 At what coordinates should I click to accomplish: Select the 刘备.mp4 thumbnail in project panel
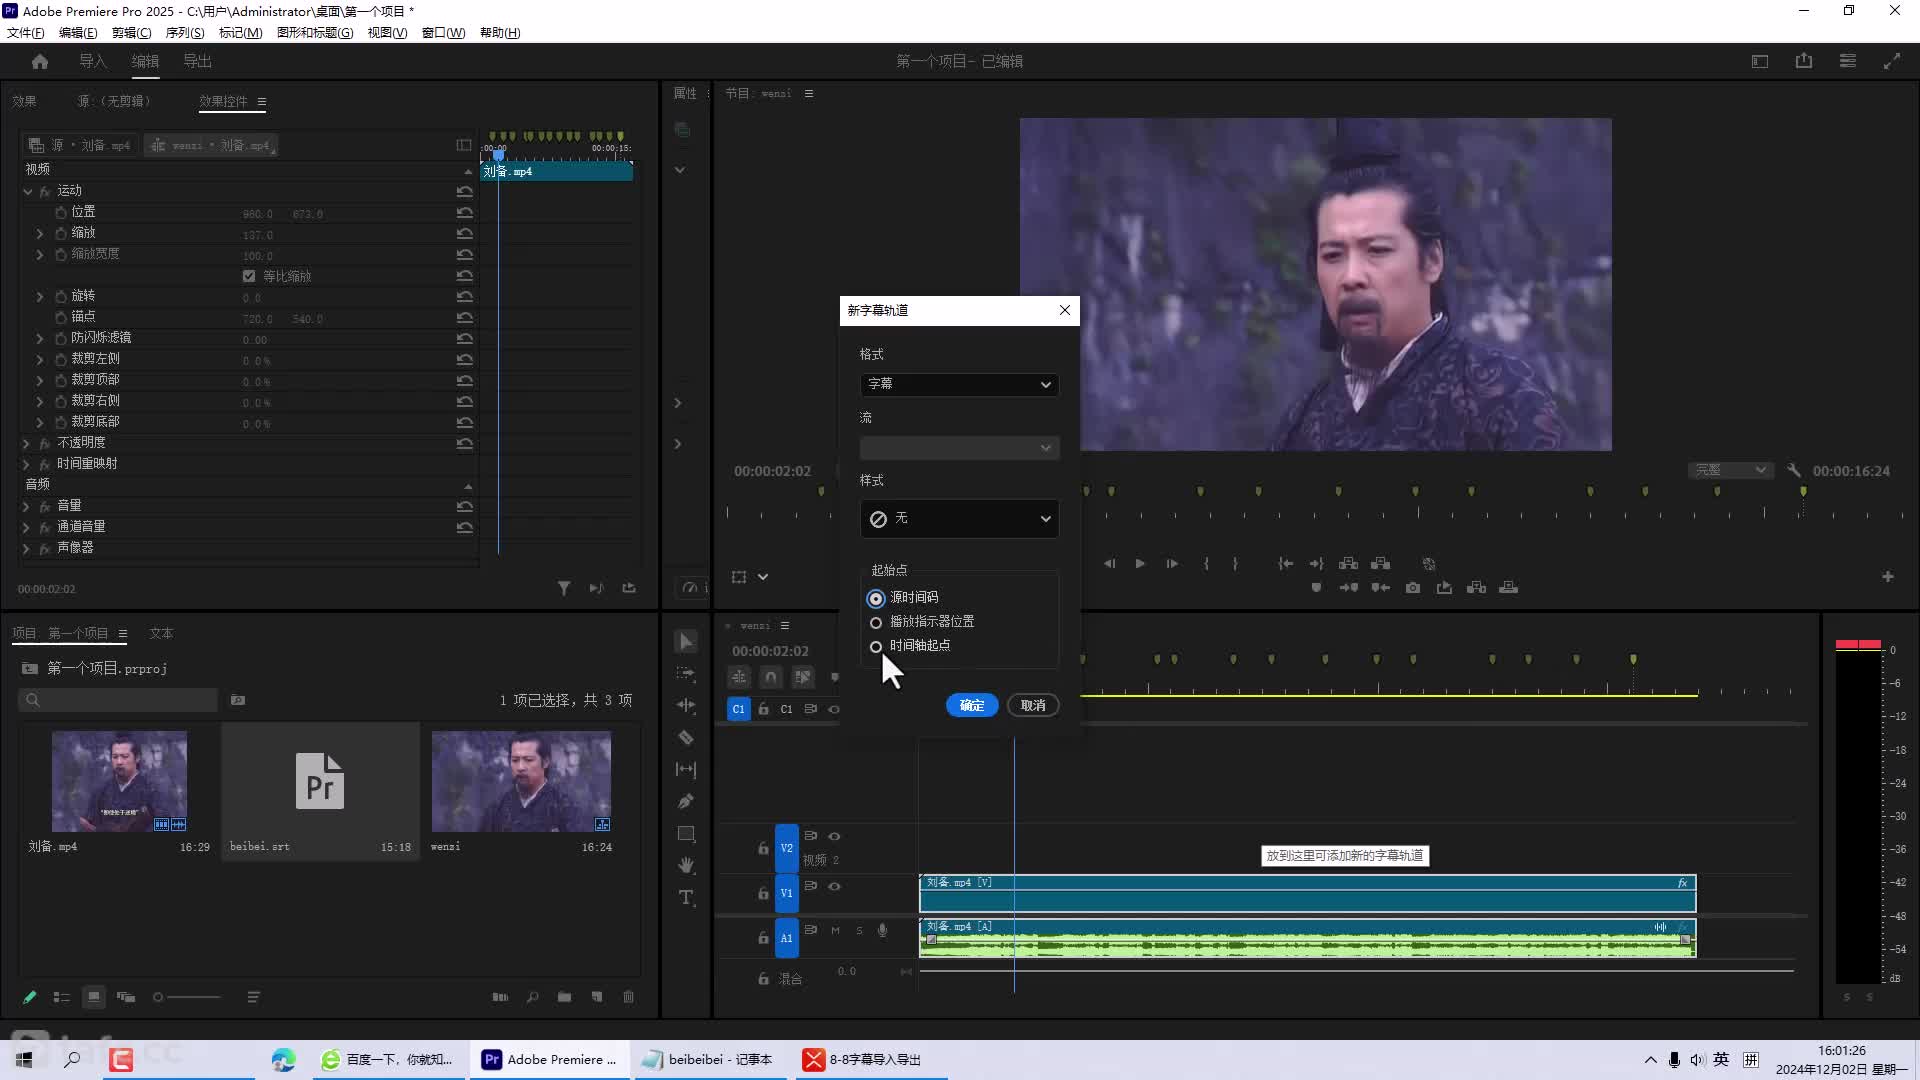point(119,781)
